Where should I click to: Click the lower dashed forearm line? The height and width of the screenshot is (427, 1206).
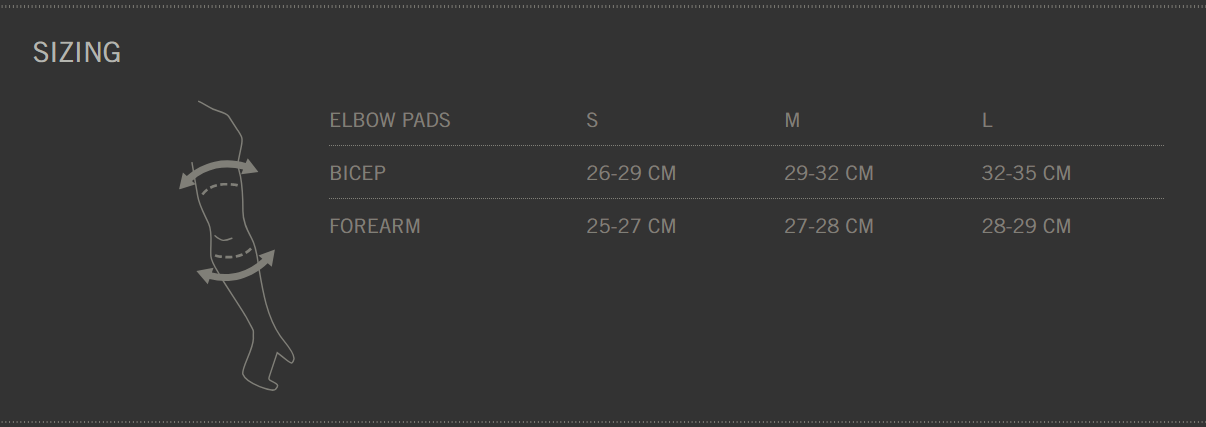pos(235,256)
